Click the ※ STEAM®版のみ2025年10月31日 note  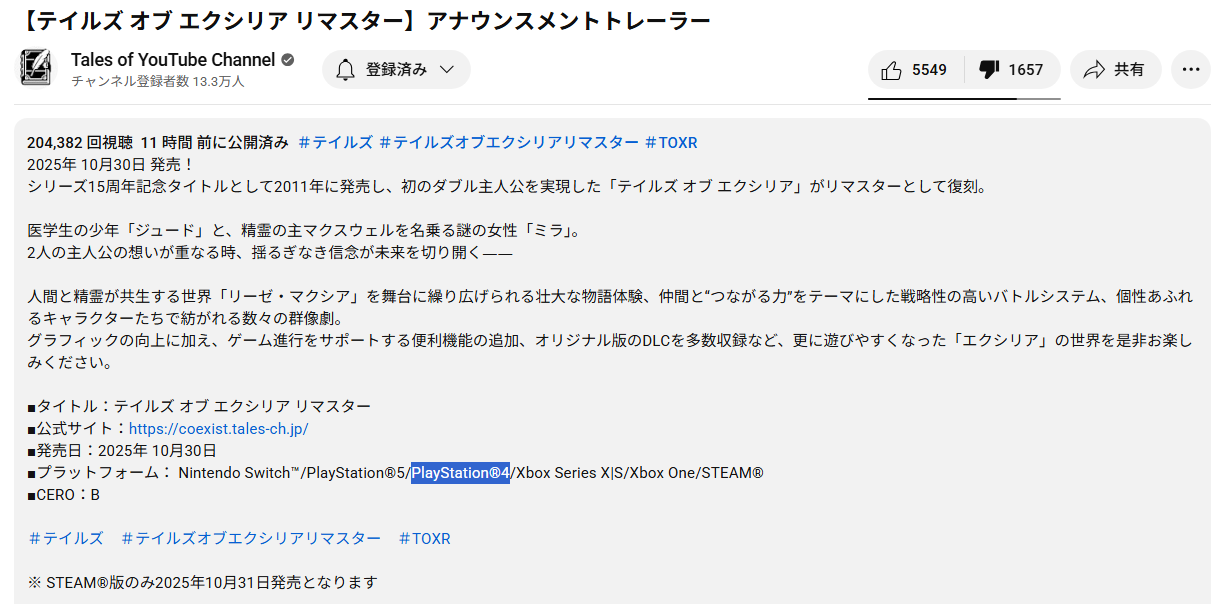[x=202, y=582]
